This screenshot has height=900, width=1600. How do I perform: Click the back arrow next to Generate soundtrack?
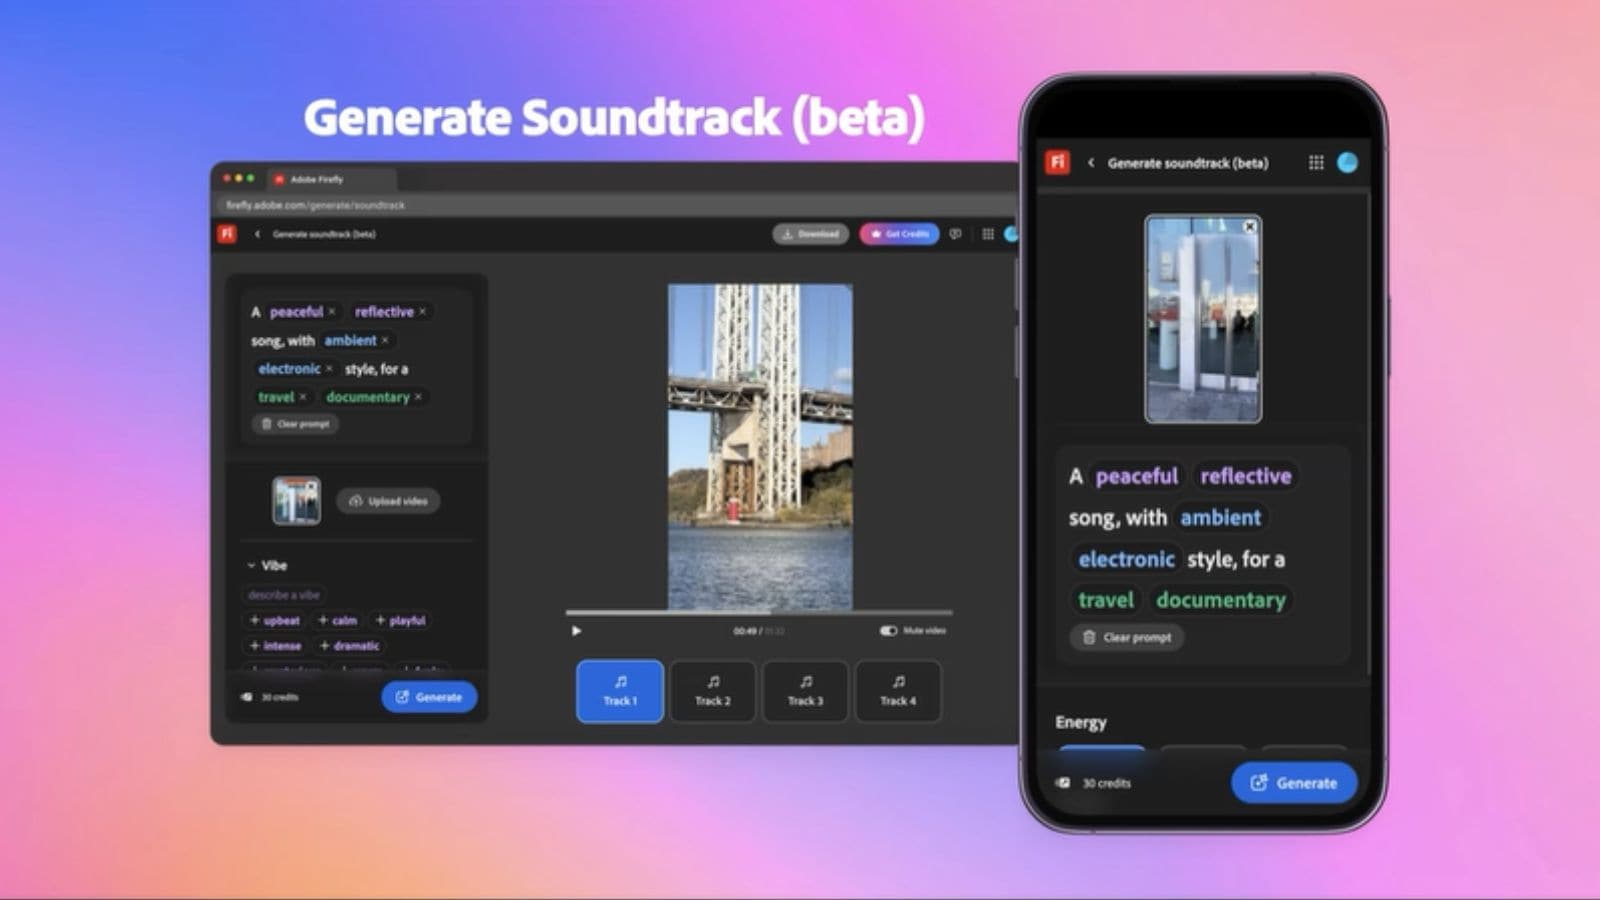(x=258, y=234)
